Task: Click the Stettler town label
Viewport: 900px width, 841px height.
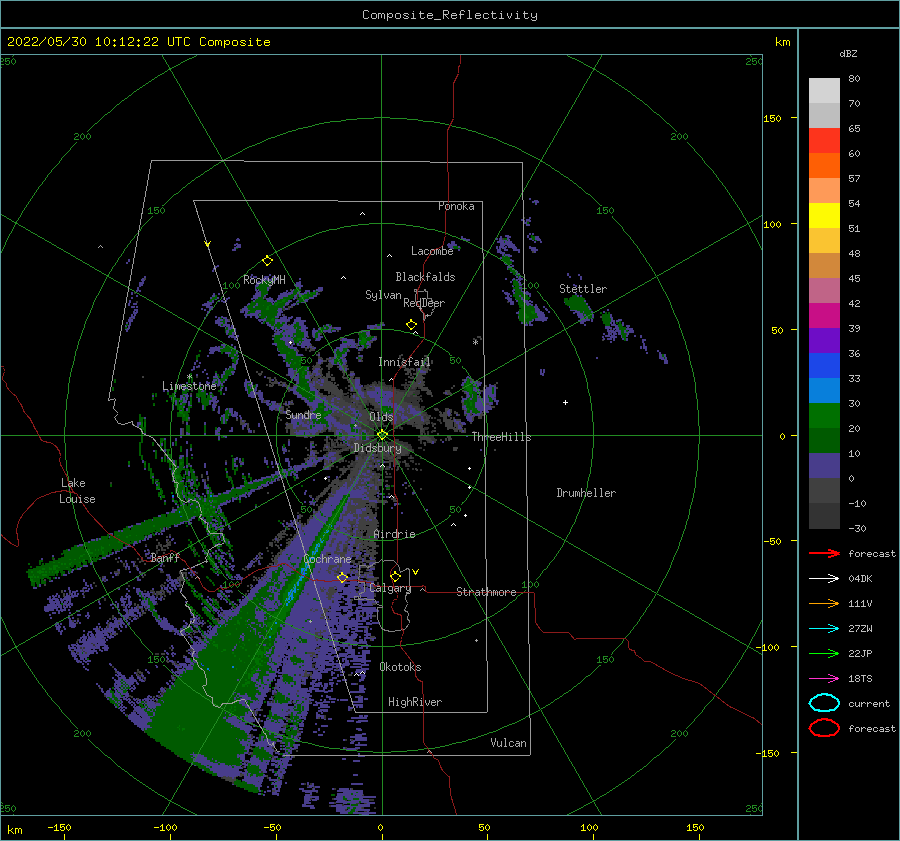Action: pyautogui.click(x=583, y=289)
